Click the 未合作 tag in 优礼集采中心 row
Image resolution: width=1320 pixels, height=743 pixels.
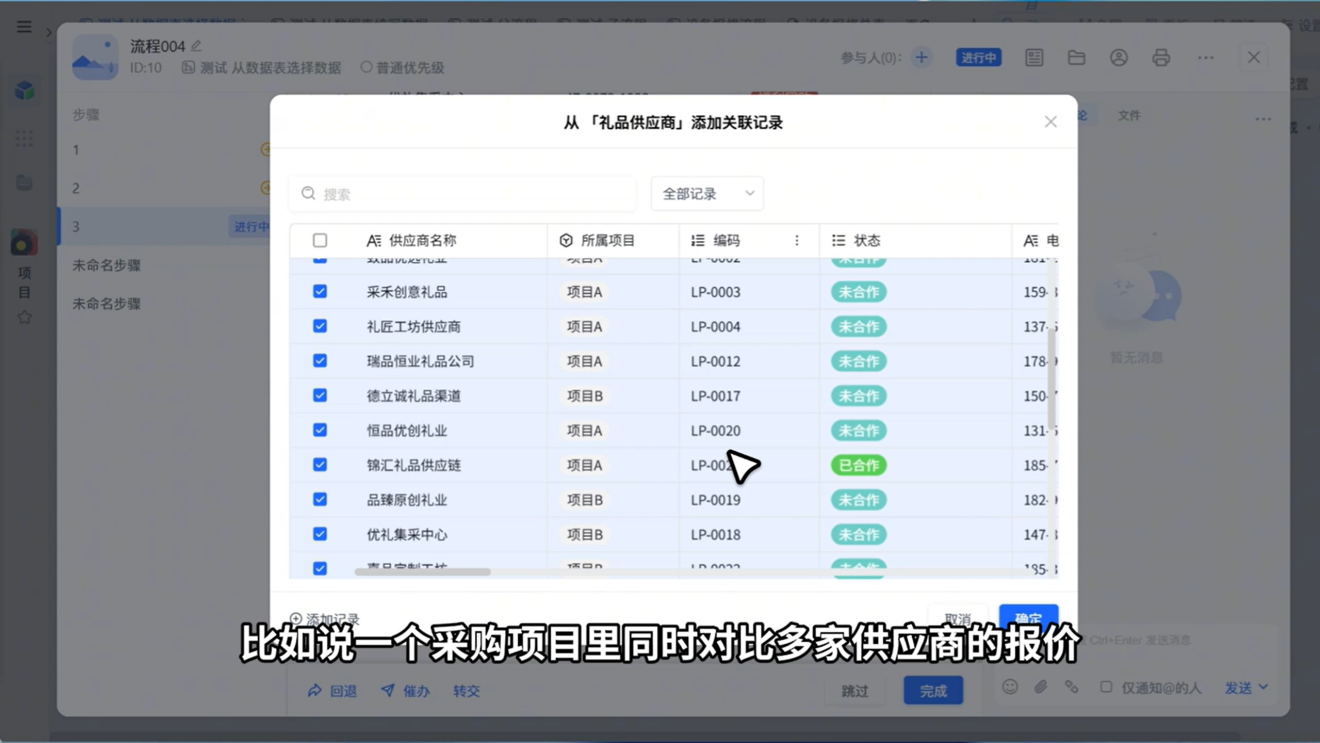click(x=859, y=535)
